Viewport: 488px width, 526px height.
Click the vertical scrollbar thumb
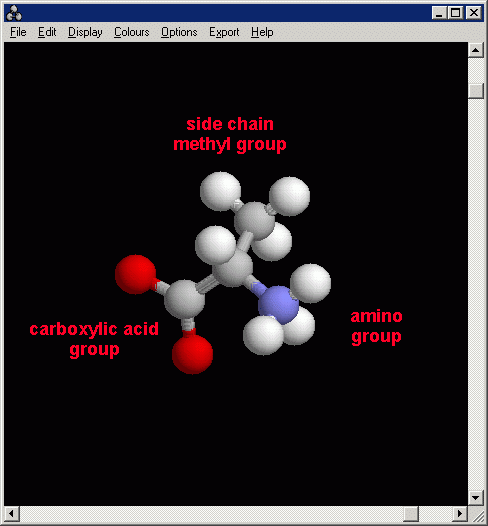[476, 91]
